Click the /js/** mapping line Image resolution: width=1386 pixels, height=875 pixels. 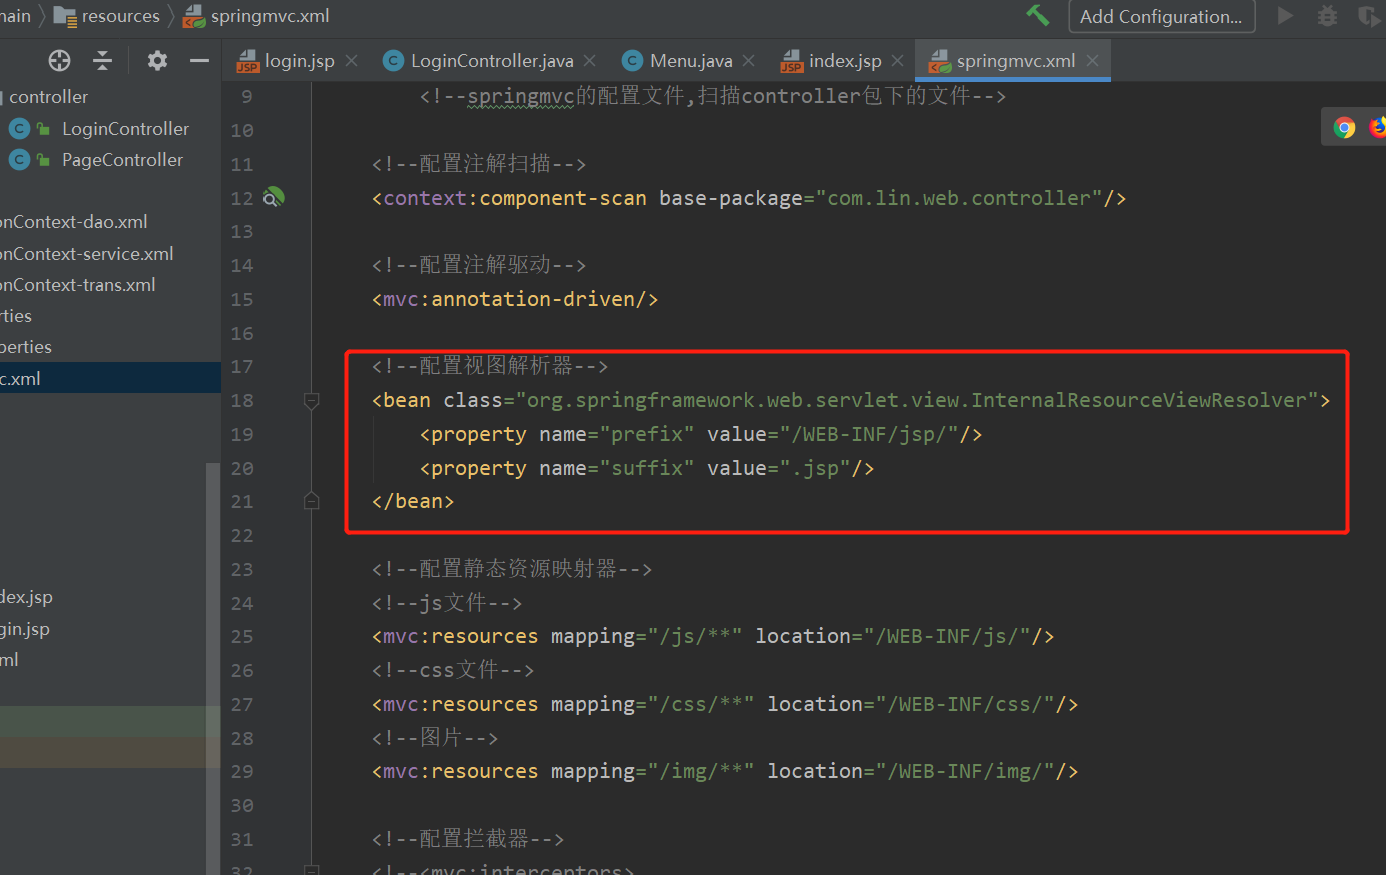coord(713,636)
